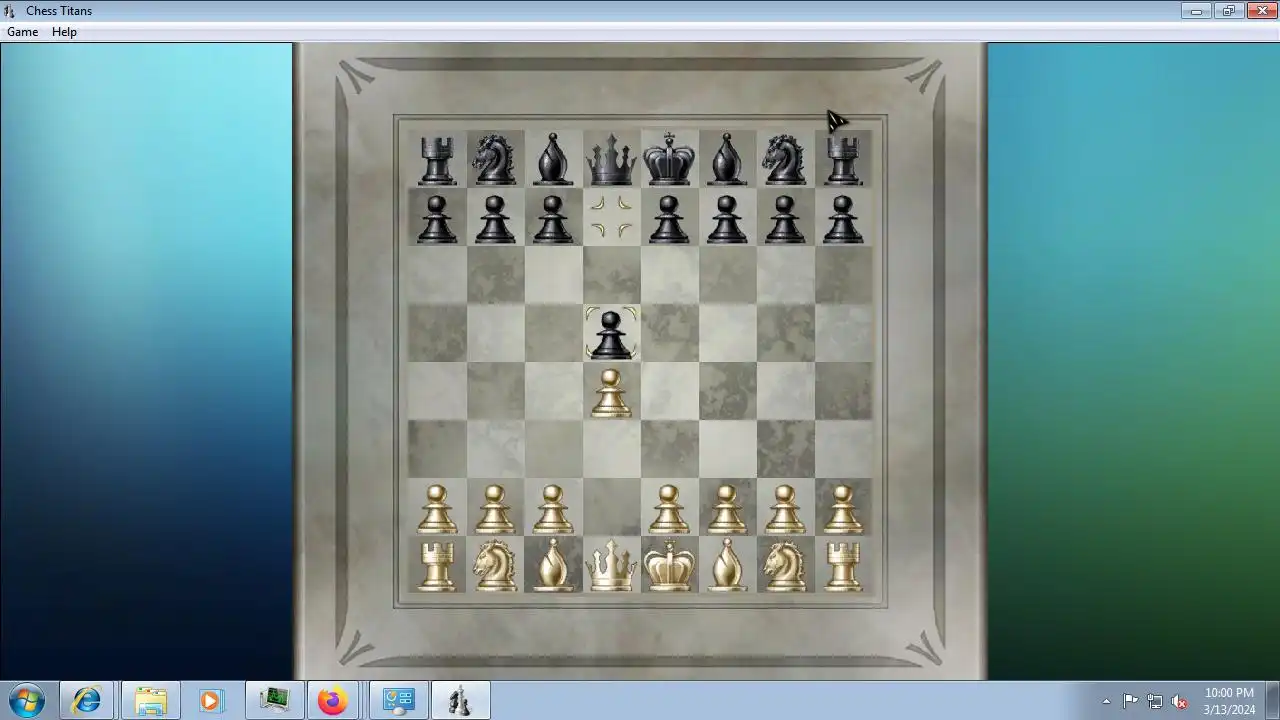The height and width of the screenshot is (720, 1280).
Task: Restore down the Chess Titans window
Action: [x=1229, y=10]
